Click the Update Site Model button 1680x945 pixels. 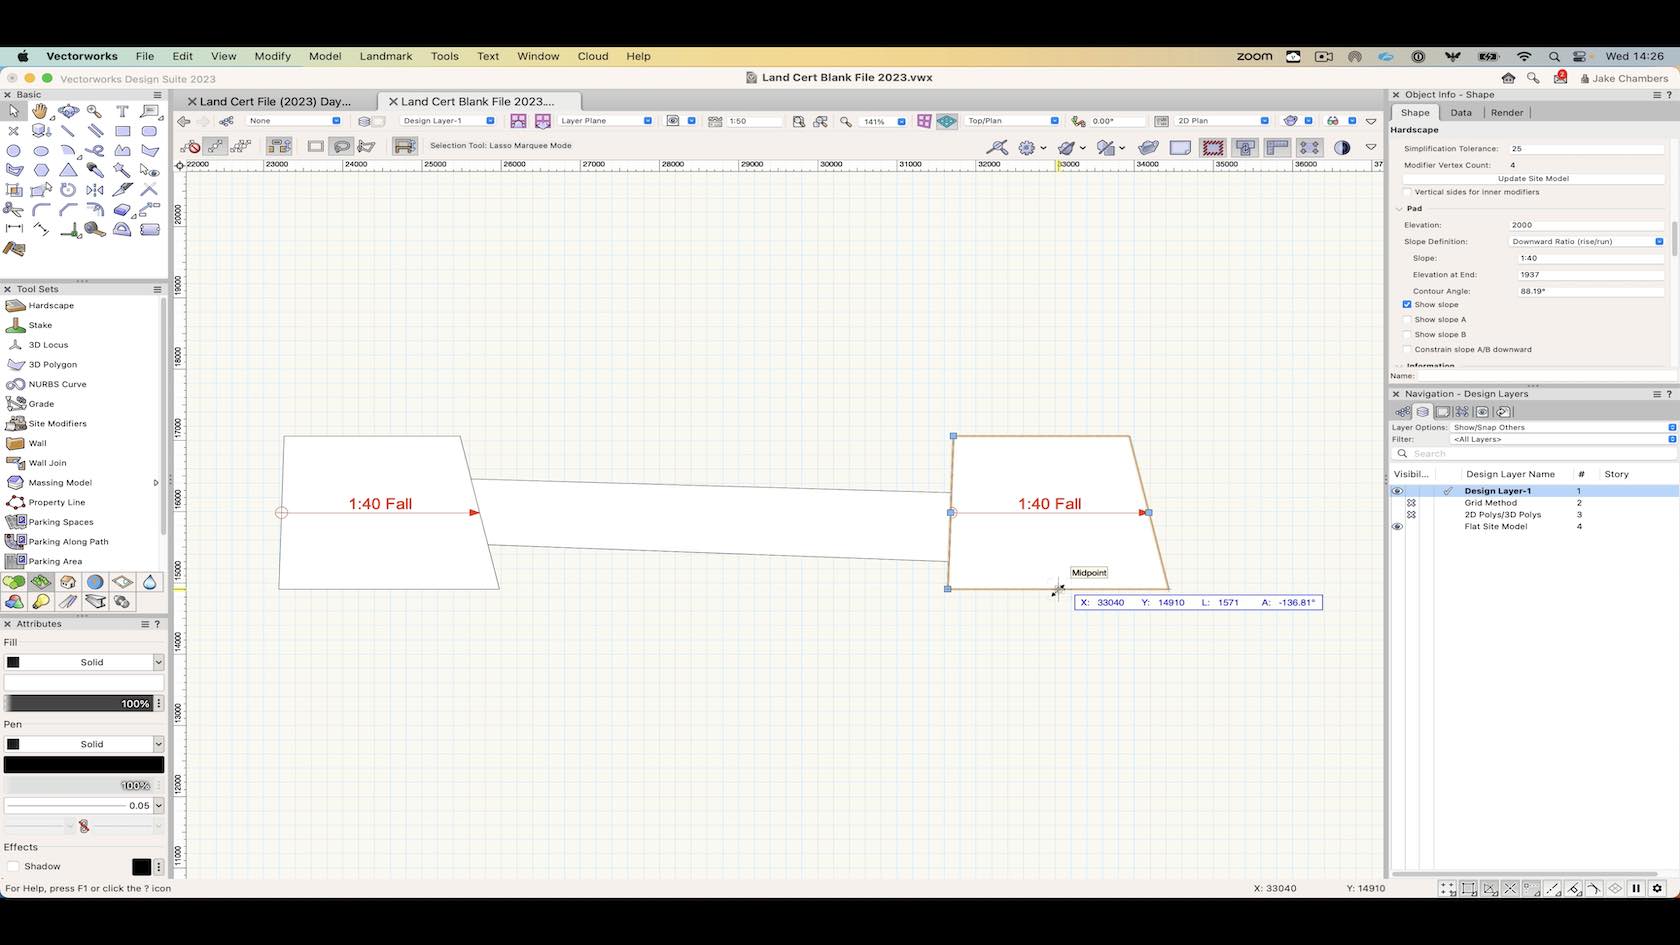(x=1532, y=179)
